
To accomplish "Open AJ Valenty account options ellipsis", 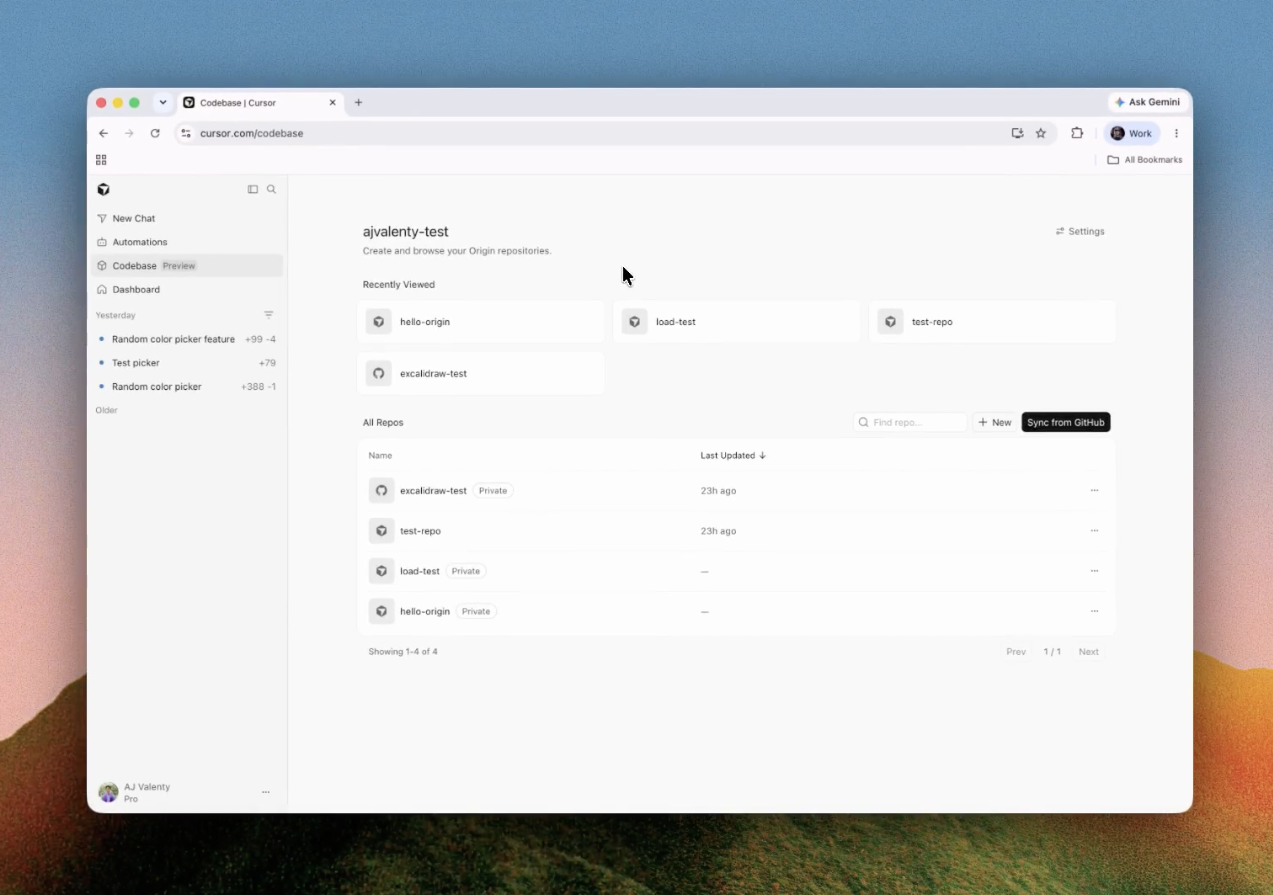I will click(x=266, y=792).
